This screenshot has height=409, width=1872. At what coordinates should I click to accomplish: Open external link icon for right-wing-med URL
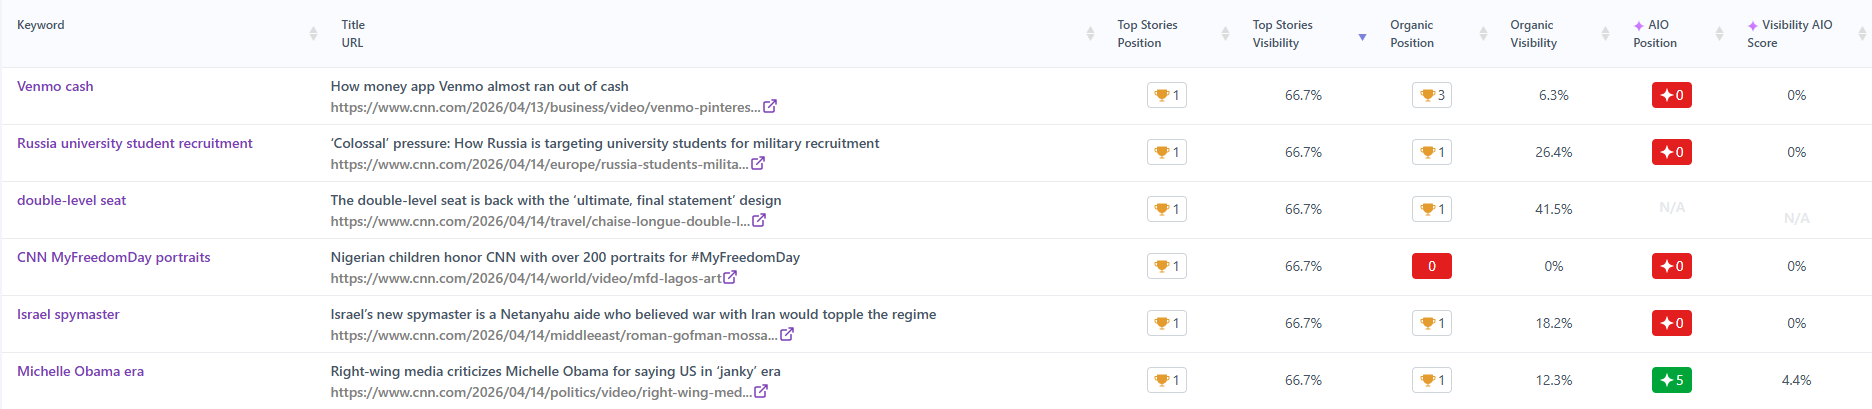click(x=761, y=391)
